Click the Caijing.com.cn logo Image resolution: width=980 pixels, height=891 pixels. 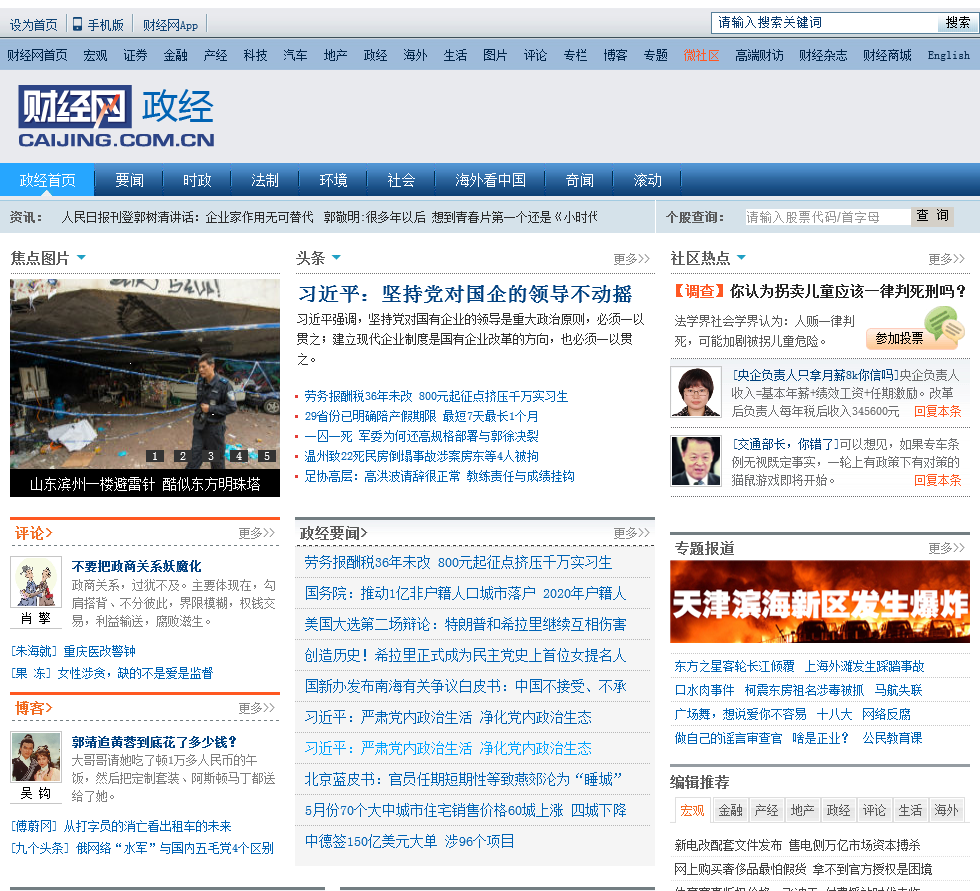pyautogui.click(x=116, y=116)
